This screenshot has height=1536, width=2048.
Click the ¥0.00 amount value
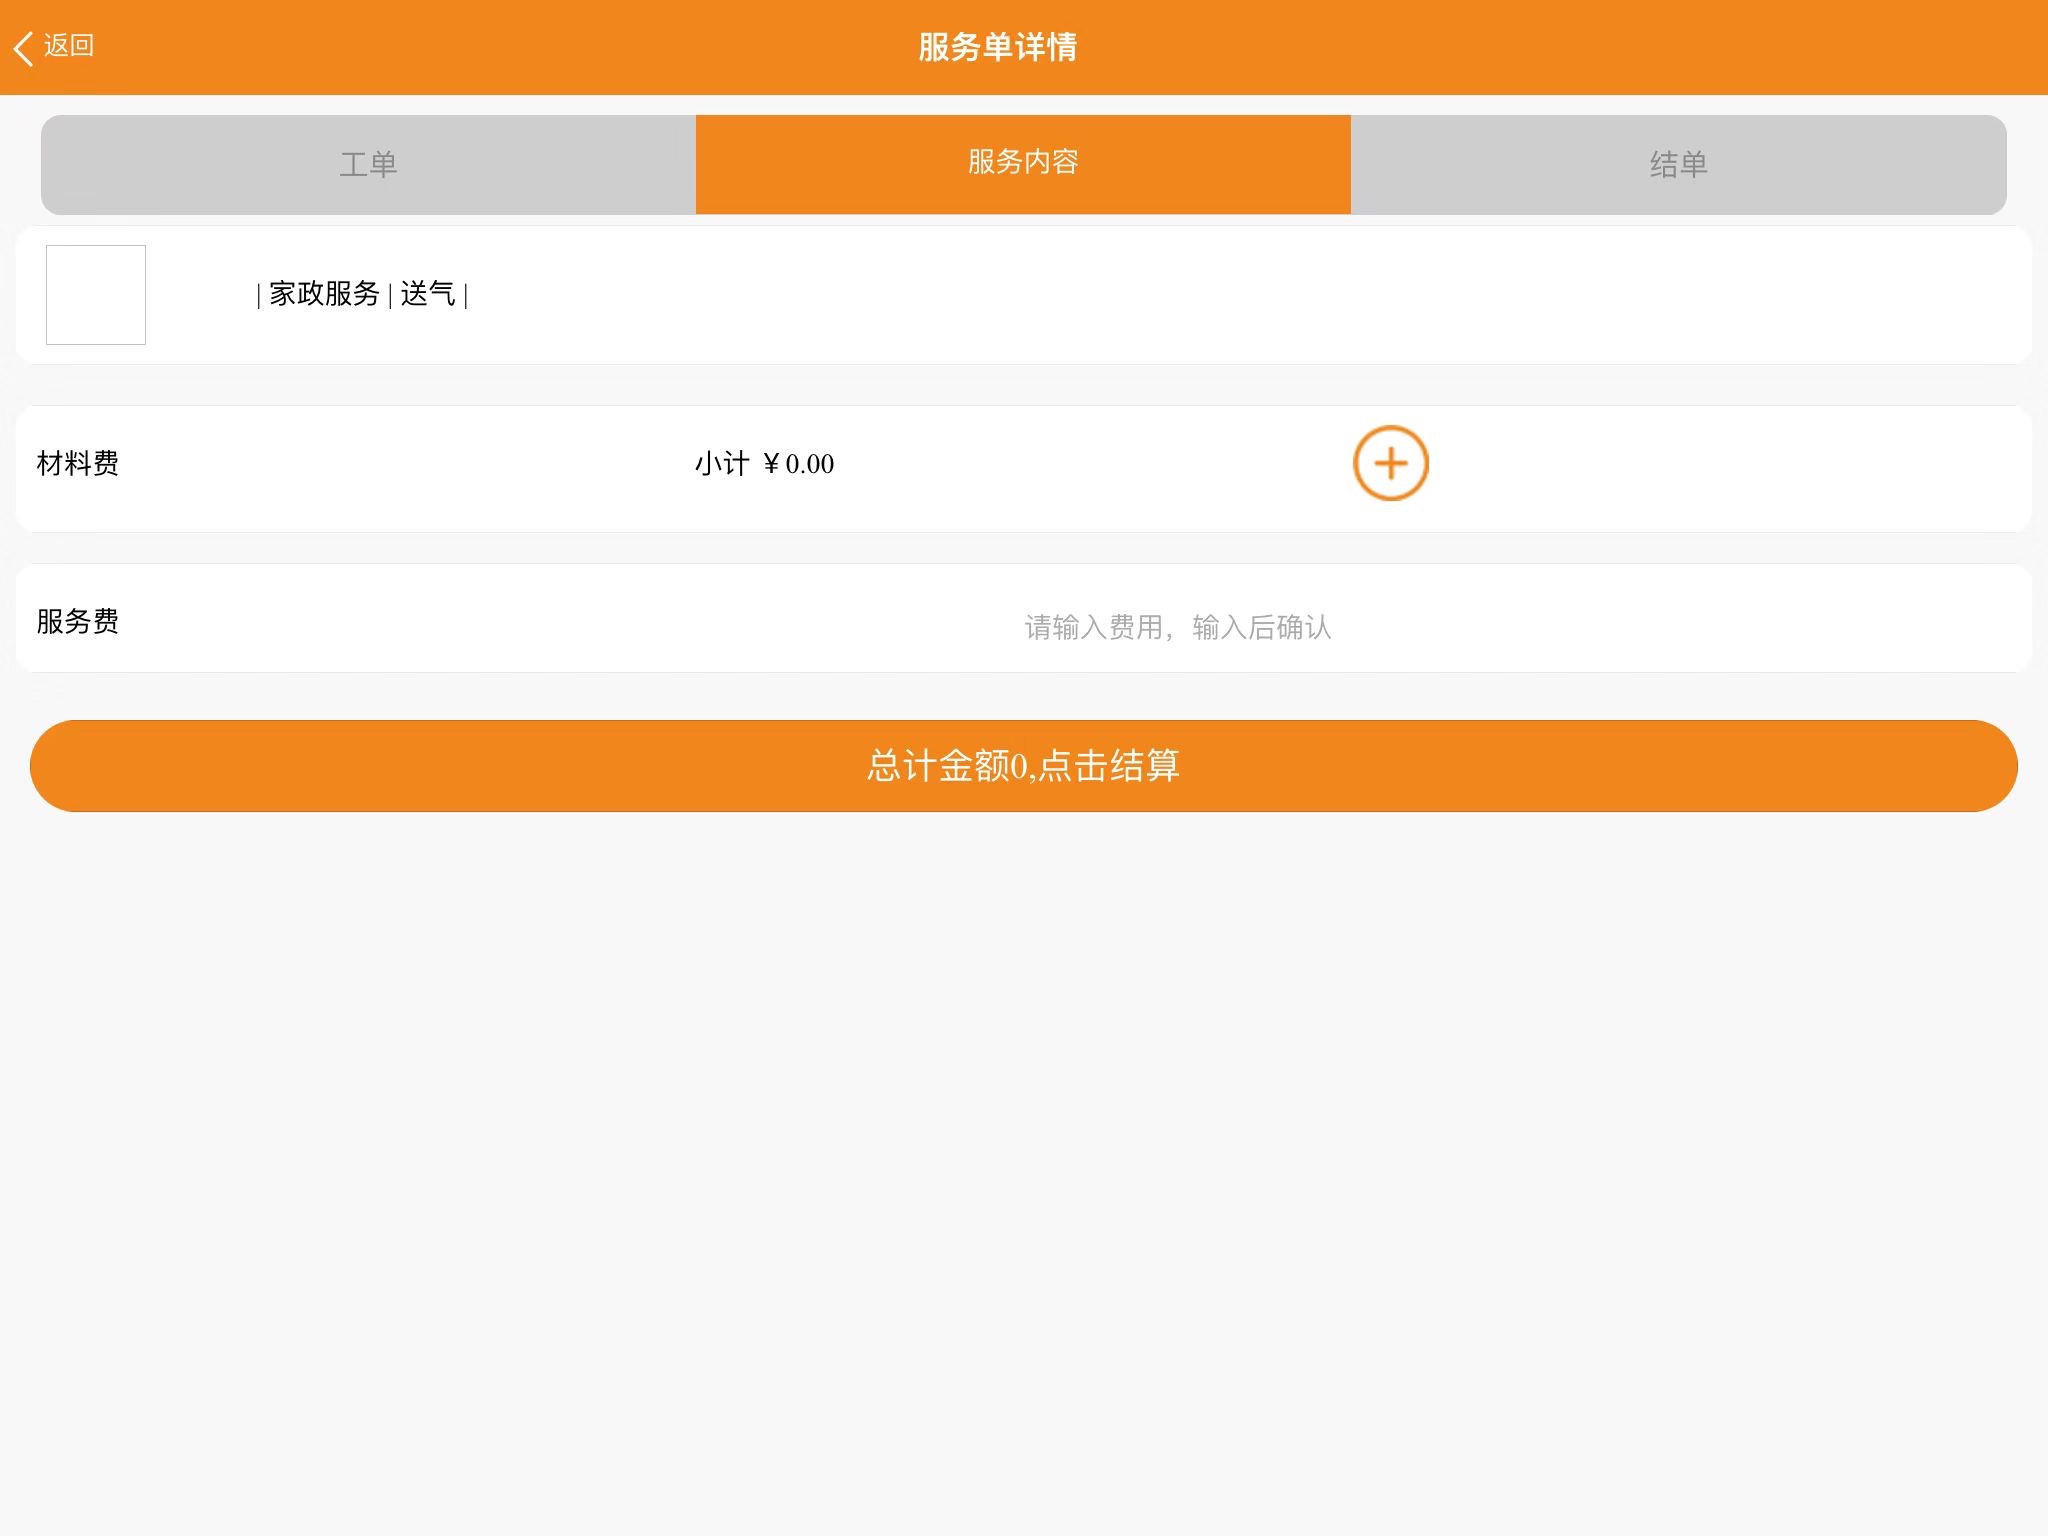click(798, 463)
